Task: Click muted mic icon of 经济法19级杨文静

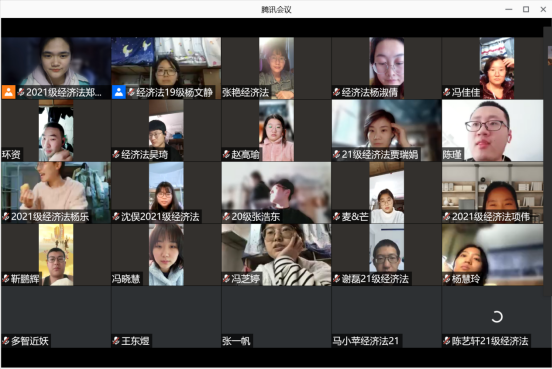Action: pos(131,92)
